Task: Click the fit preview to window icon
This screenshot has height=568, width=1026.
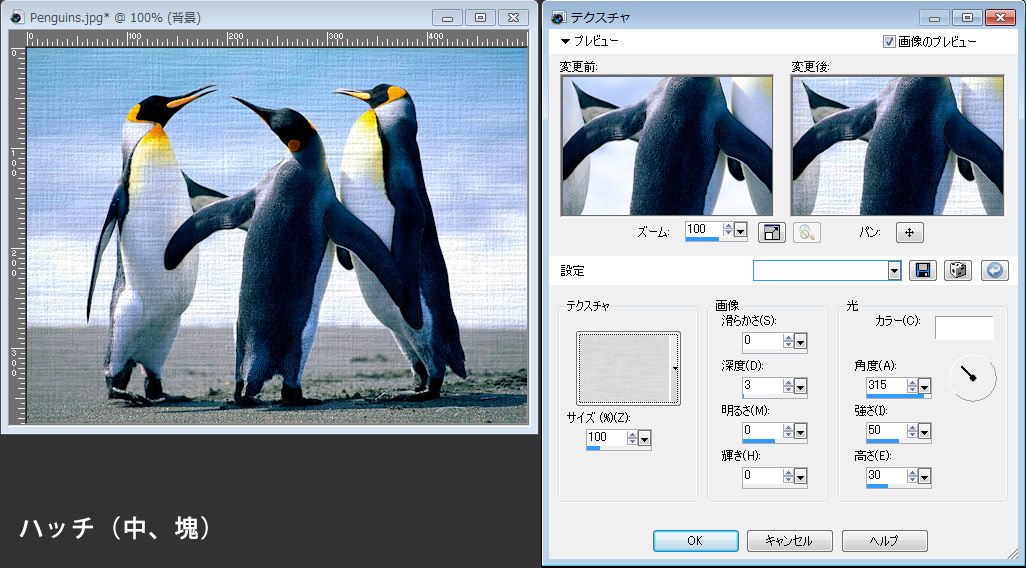Action: (771, 232)
